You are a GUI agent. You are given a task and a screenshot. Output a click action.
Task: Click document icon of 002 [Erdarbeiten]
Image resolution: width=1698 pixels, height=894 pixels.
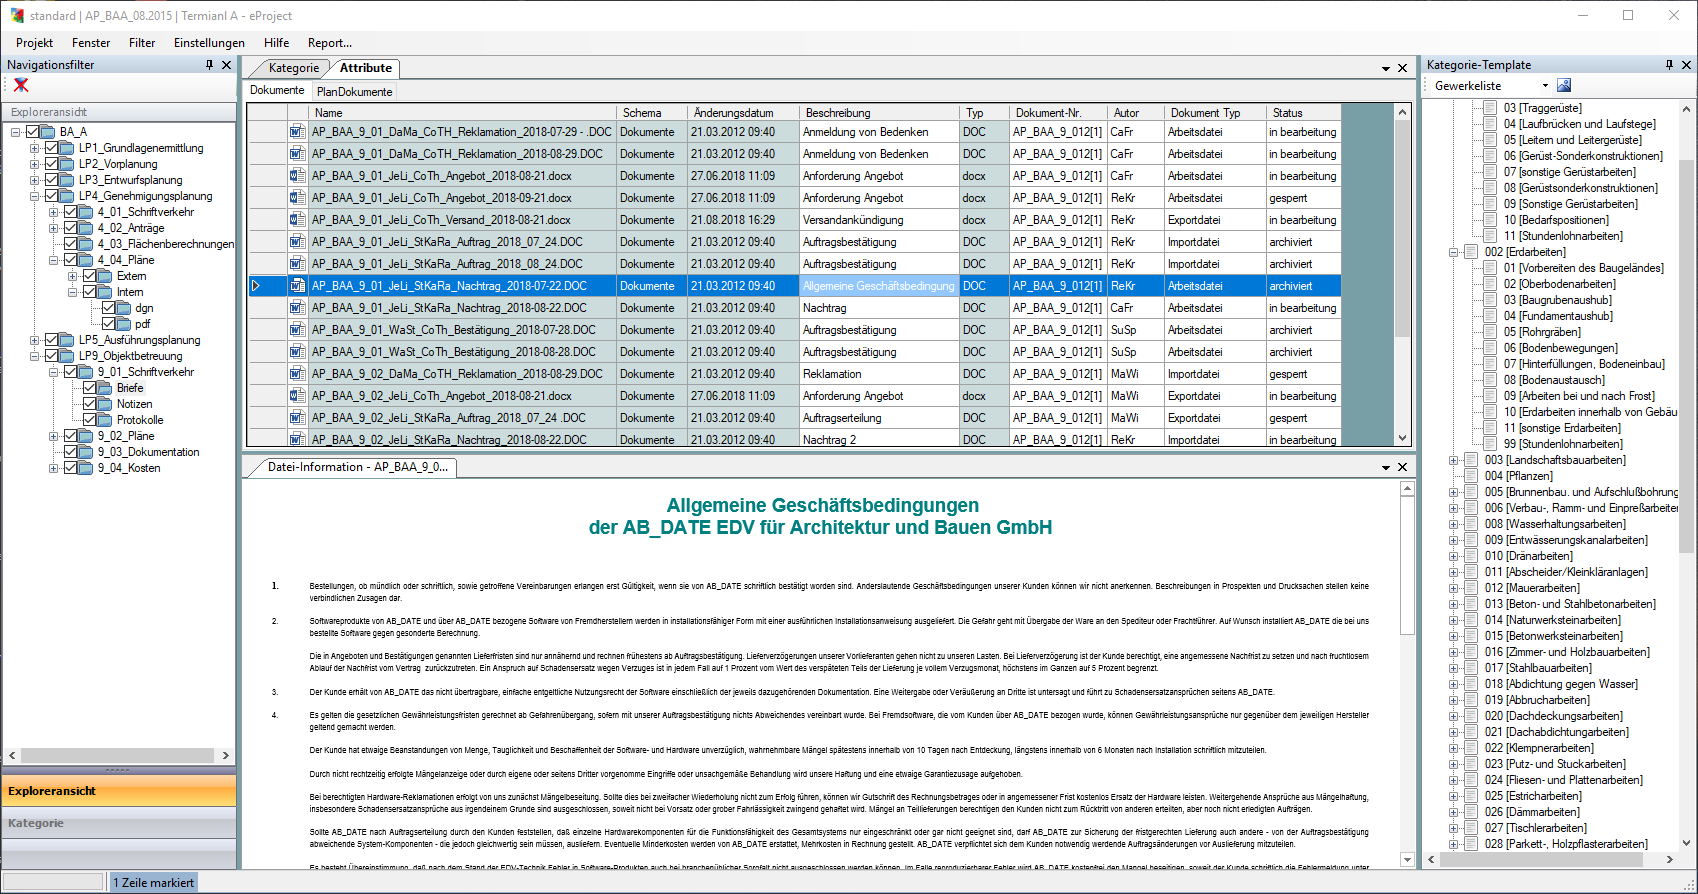coord(1471,252)
